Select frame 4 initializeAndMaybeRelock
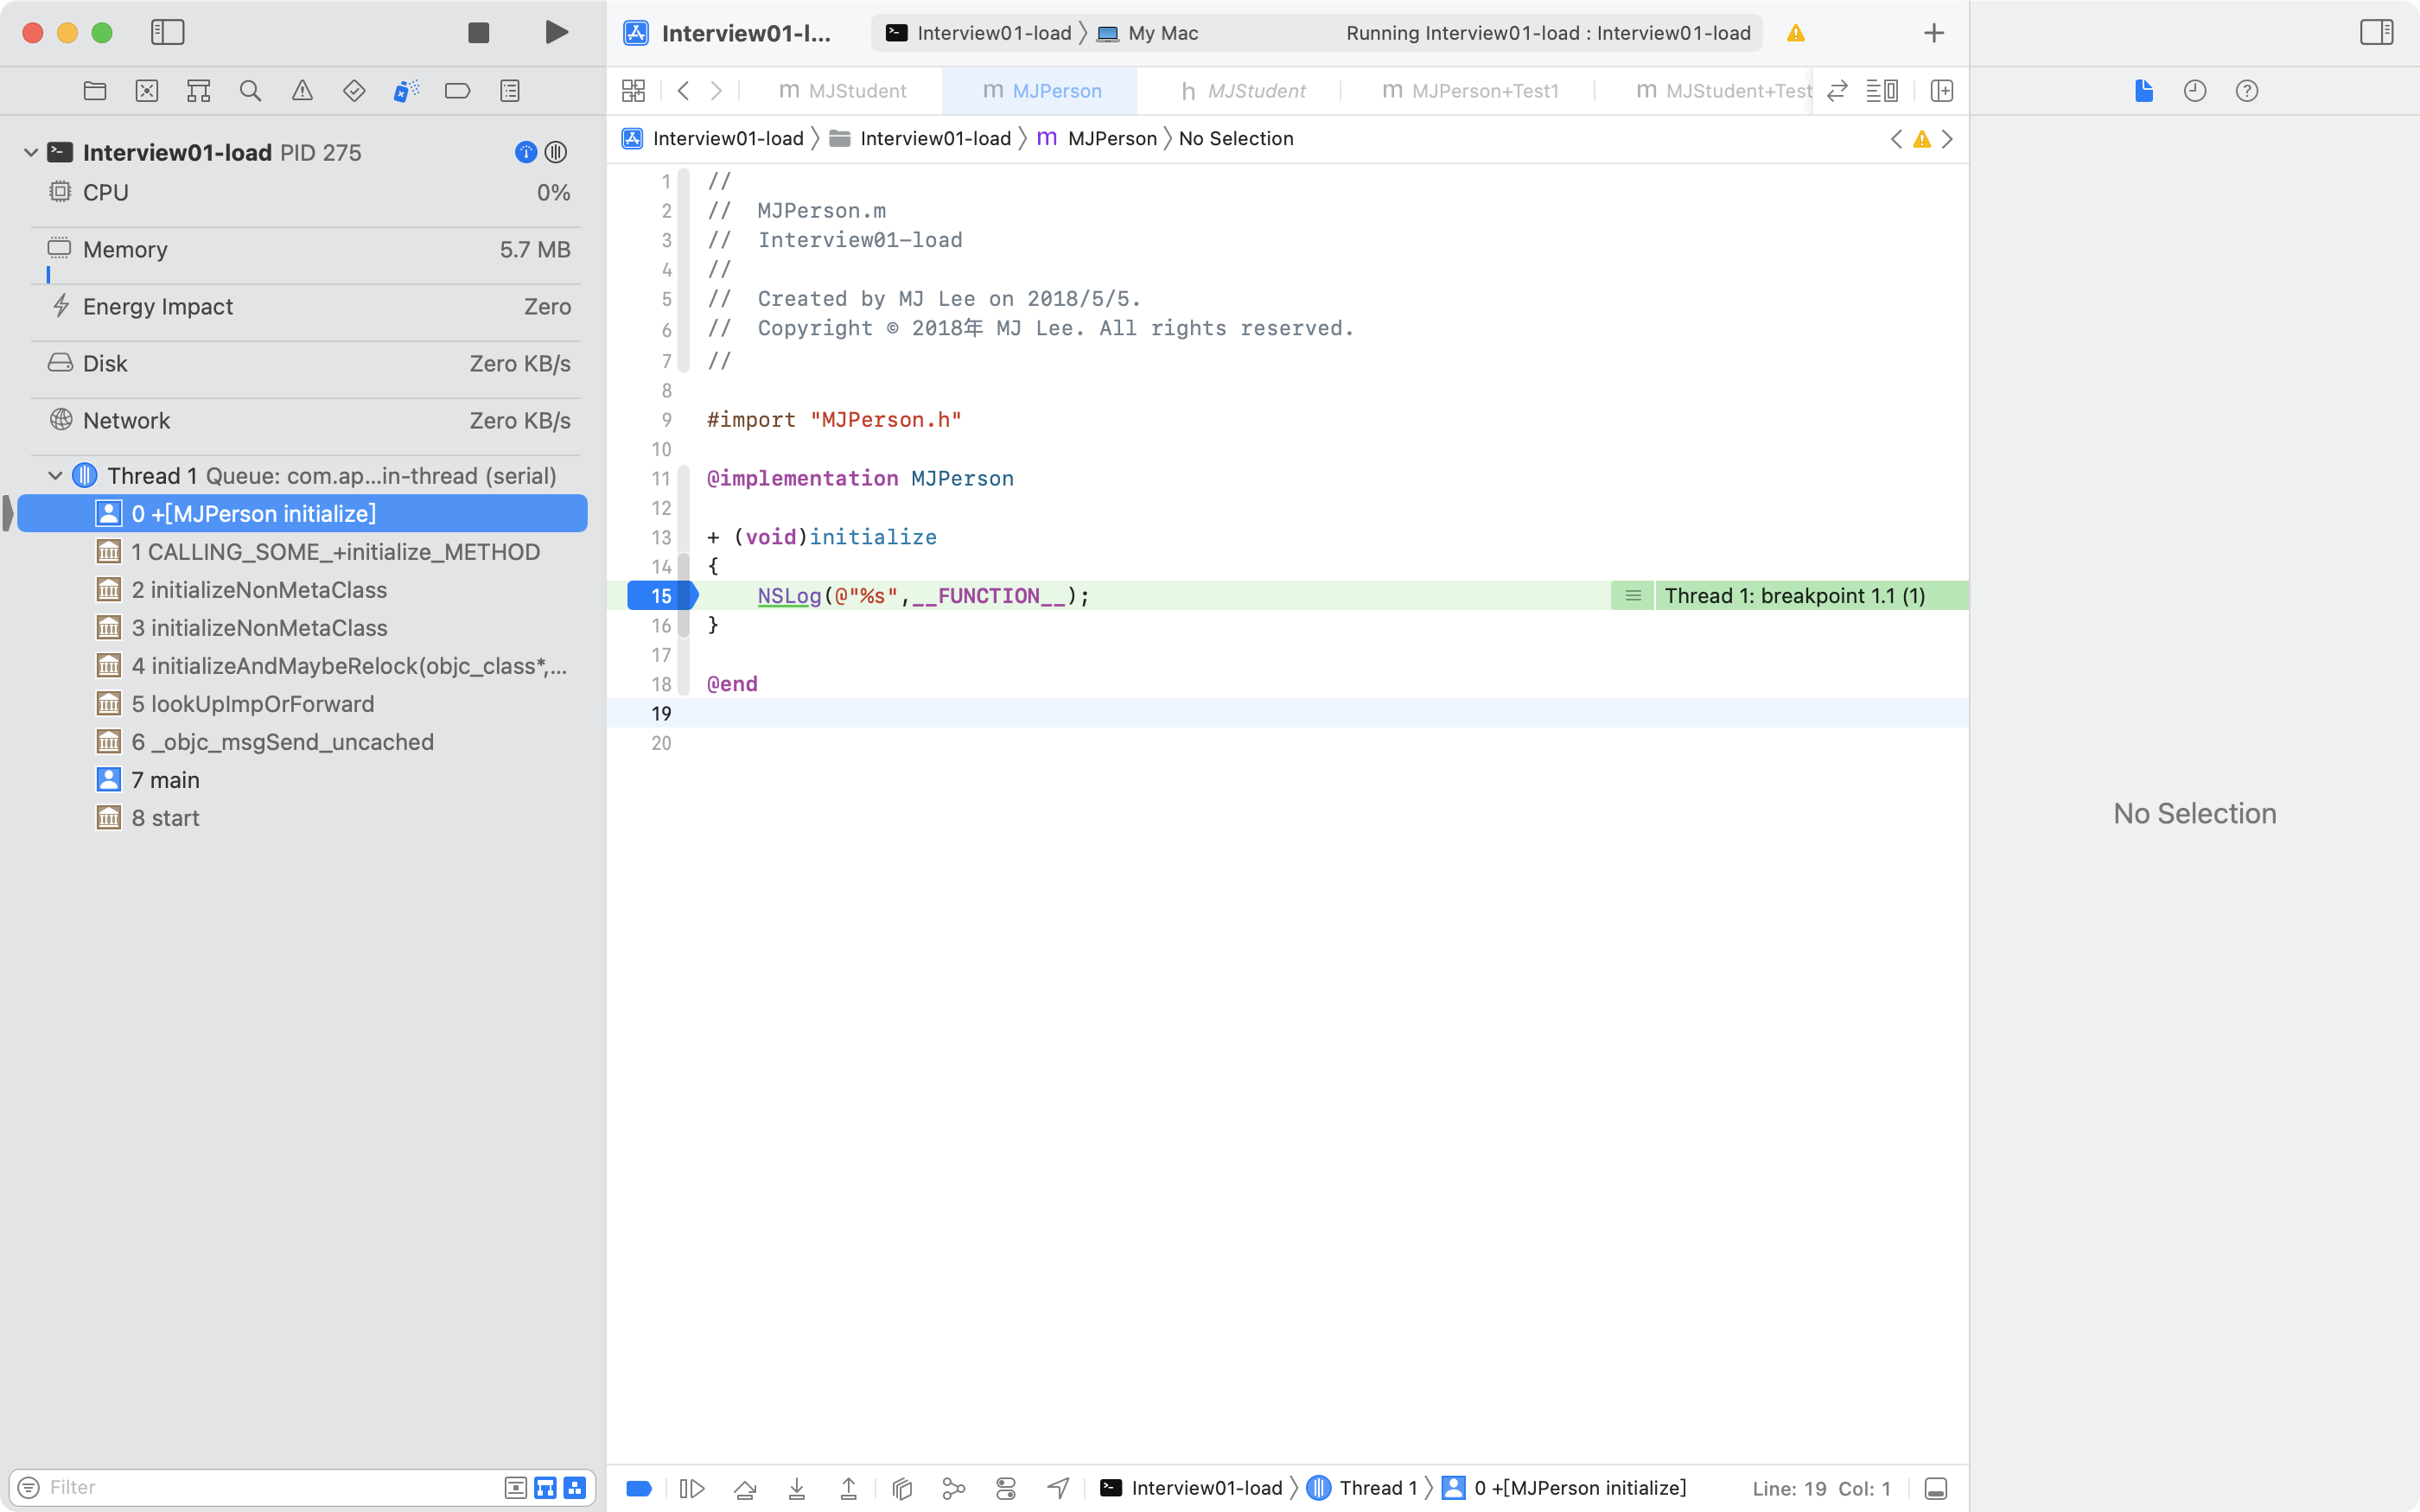Viewport: 2420px width, 1512px height. click(x=302, y=666)
